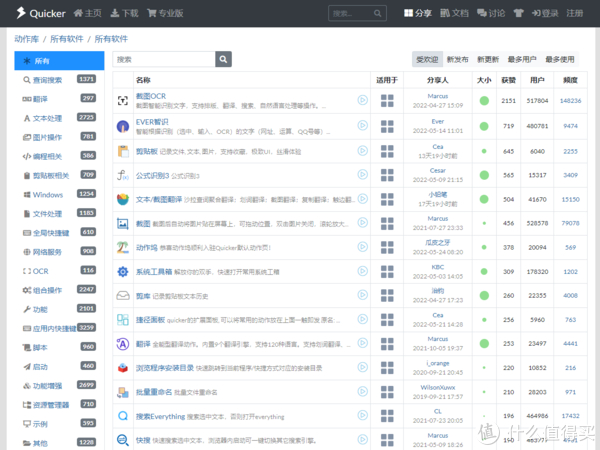The height and width of the screenshot is (450, 600).
Task: Sort by the 获赞 column header
Action: 509,80
